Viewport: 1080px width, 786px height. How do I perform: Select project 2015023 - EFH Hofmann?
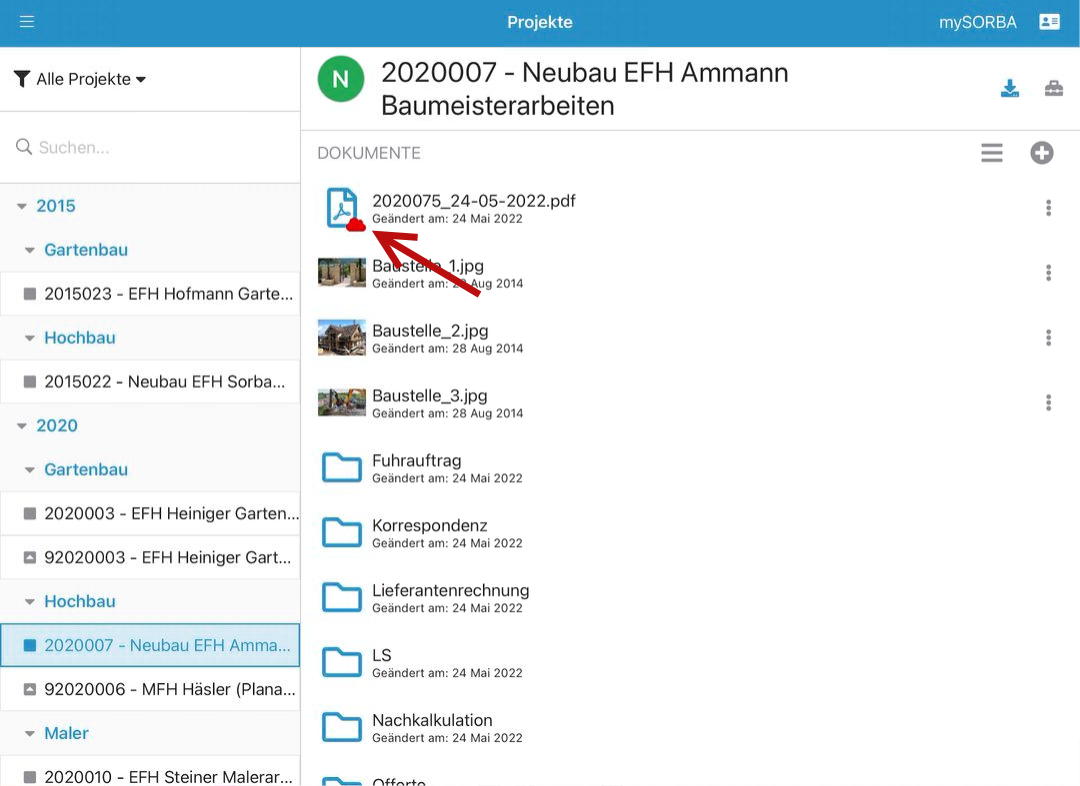click(x=160, y=294)
